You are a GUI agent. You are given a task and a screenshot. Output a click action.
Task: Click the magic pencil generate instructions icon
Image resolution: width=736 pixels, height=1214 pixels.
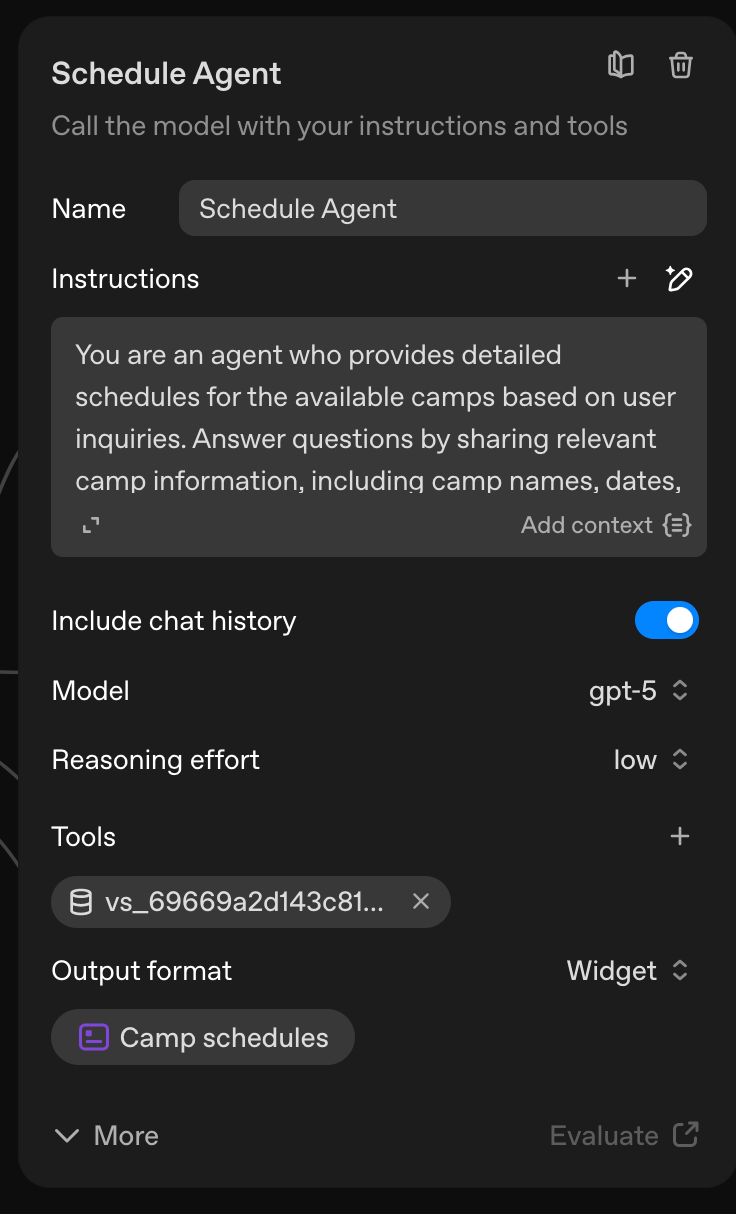(680, 279)
